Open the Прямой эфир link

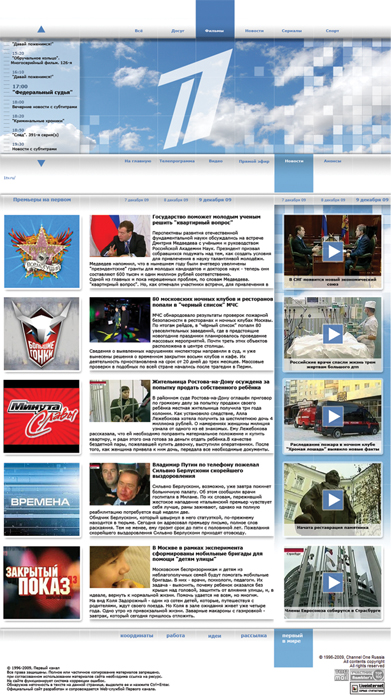pos(254,161)
